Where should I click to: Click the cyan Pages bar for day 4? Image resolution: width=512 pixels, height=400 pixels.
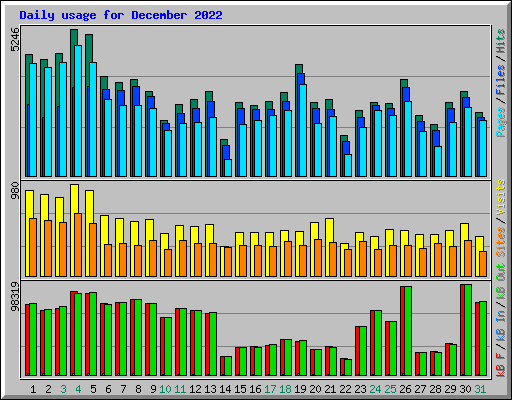[78, 111]
